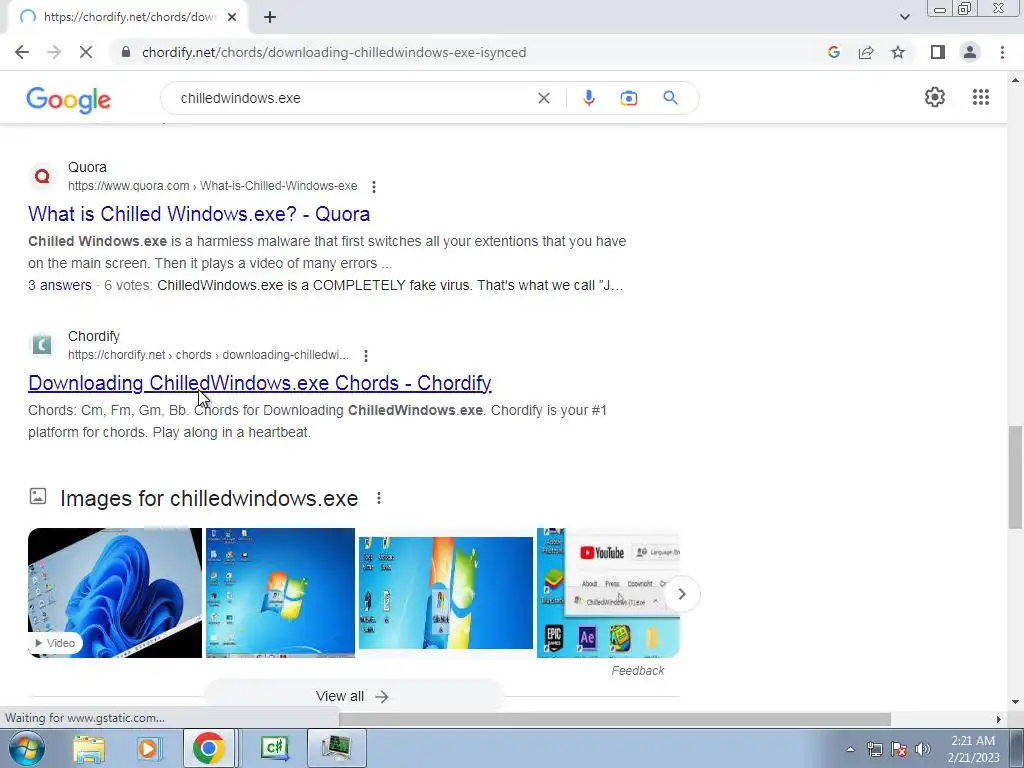This screenshot has height=768, width=1024.
Task: Open Google quick settings gear
Action: tap(935, 97)
